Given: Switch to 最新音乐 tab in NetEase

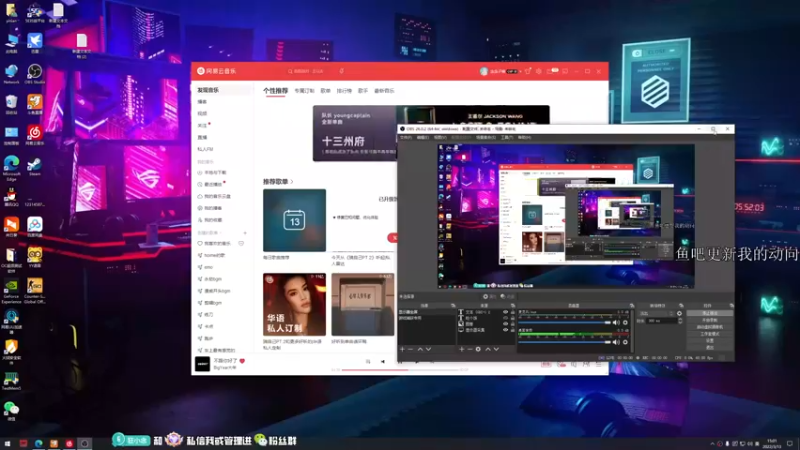Looking at the screenshot, I should (x=384, y=90).
